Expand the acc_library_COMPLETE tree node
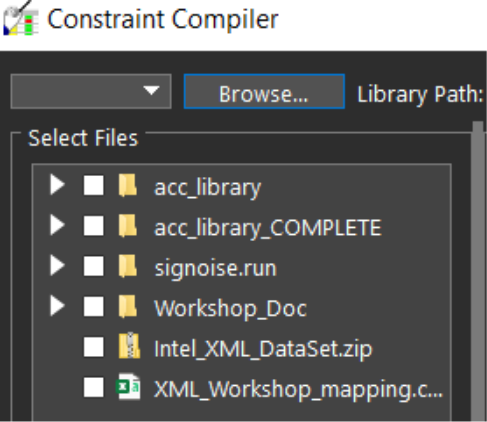Screen dimensions: 487x422 point(57,225)
